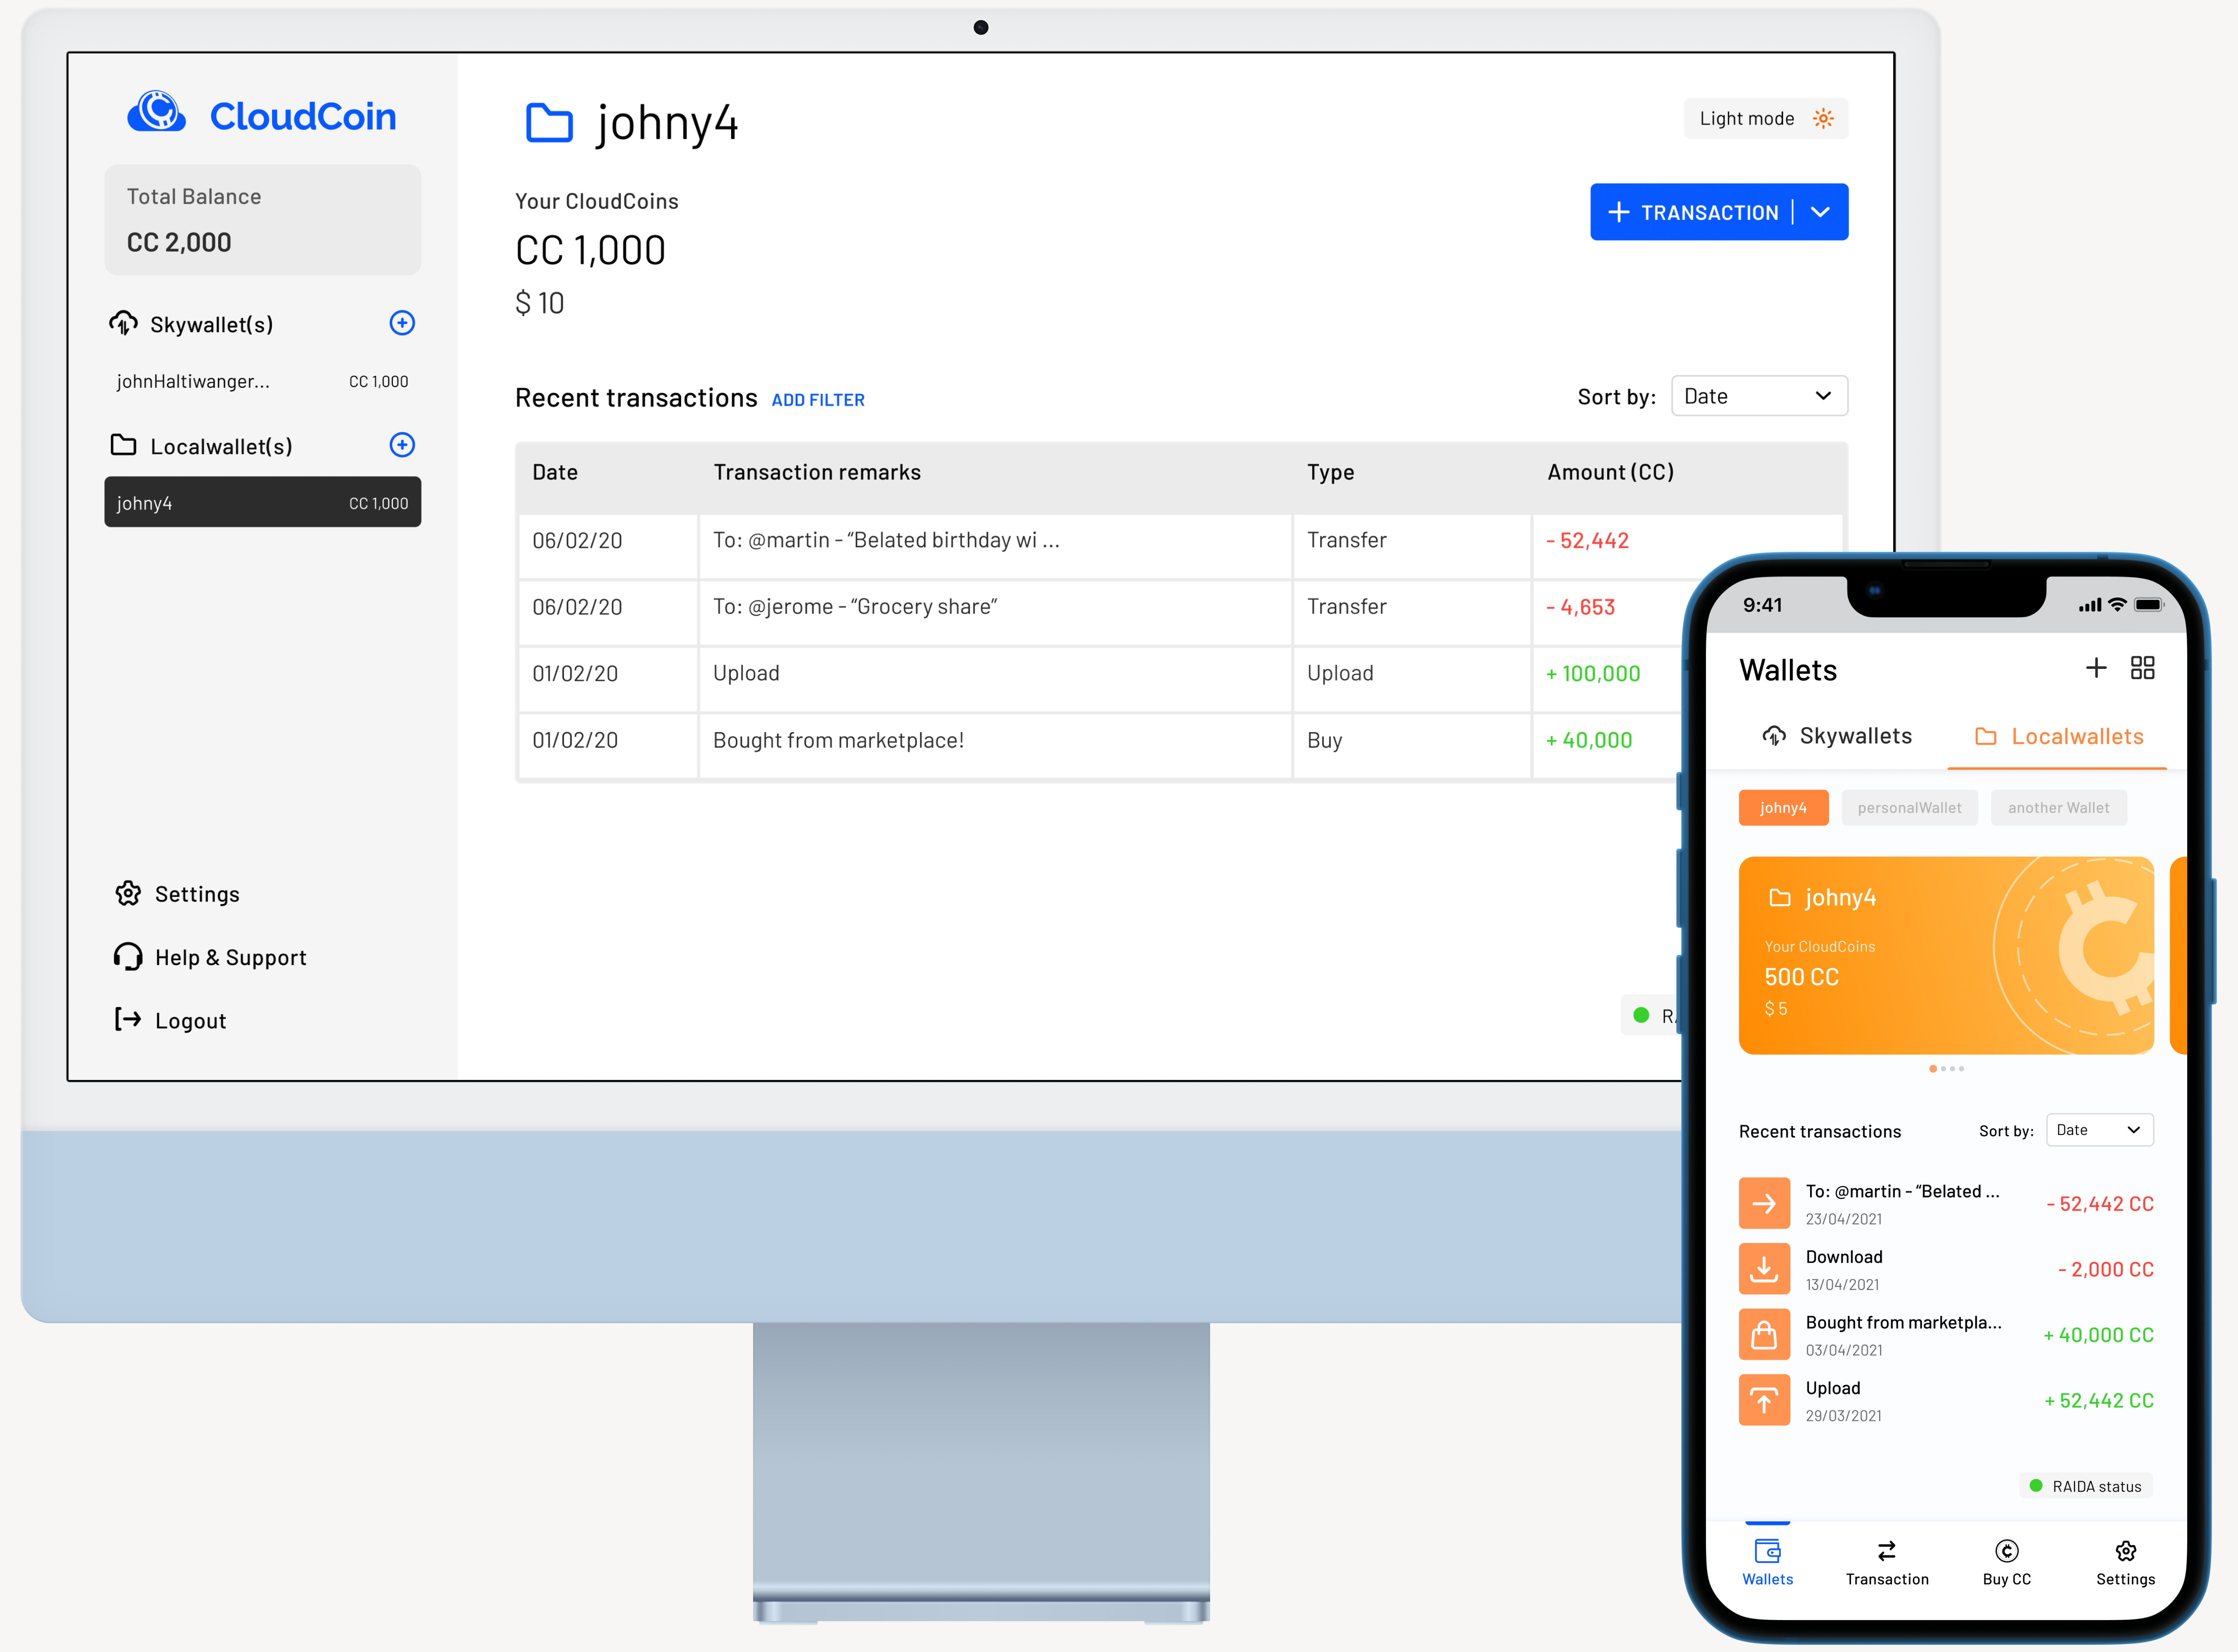The width and height of the screenshot is (2238, 1652).
Task: Check the RAIDA status indicator
Action: (2085, 1486)
